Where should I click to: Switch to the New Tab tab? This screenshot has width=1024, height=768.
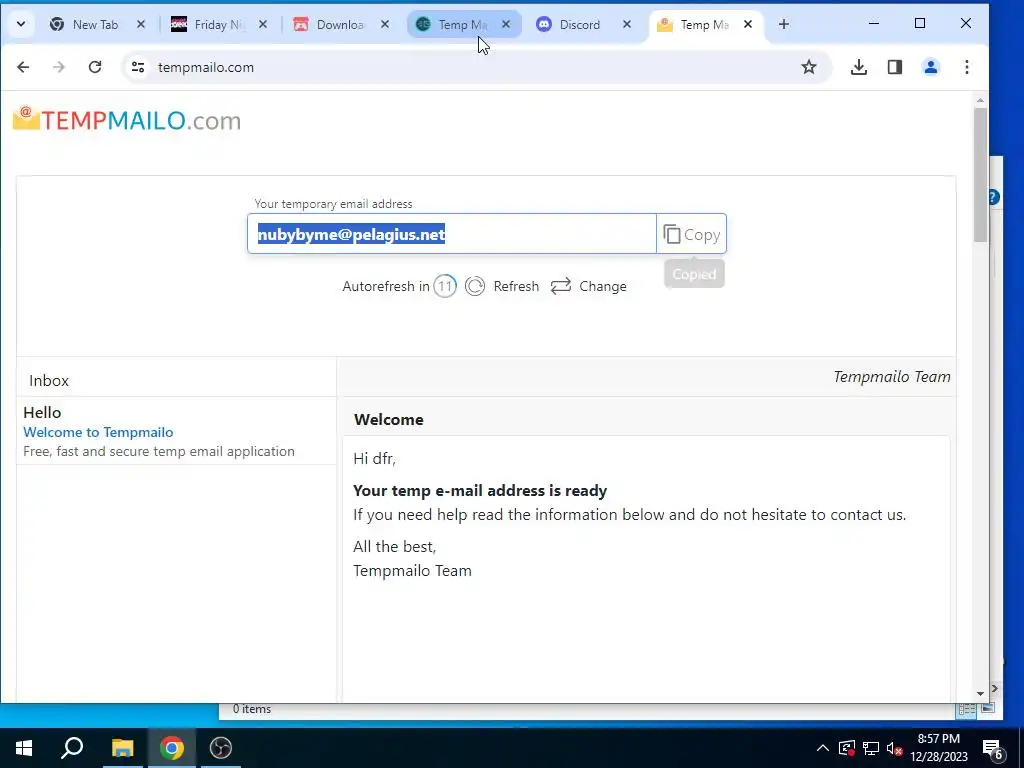tap(97, 25)
